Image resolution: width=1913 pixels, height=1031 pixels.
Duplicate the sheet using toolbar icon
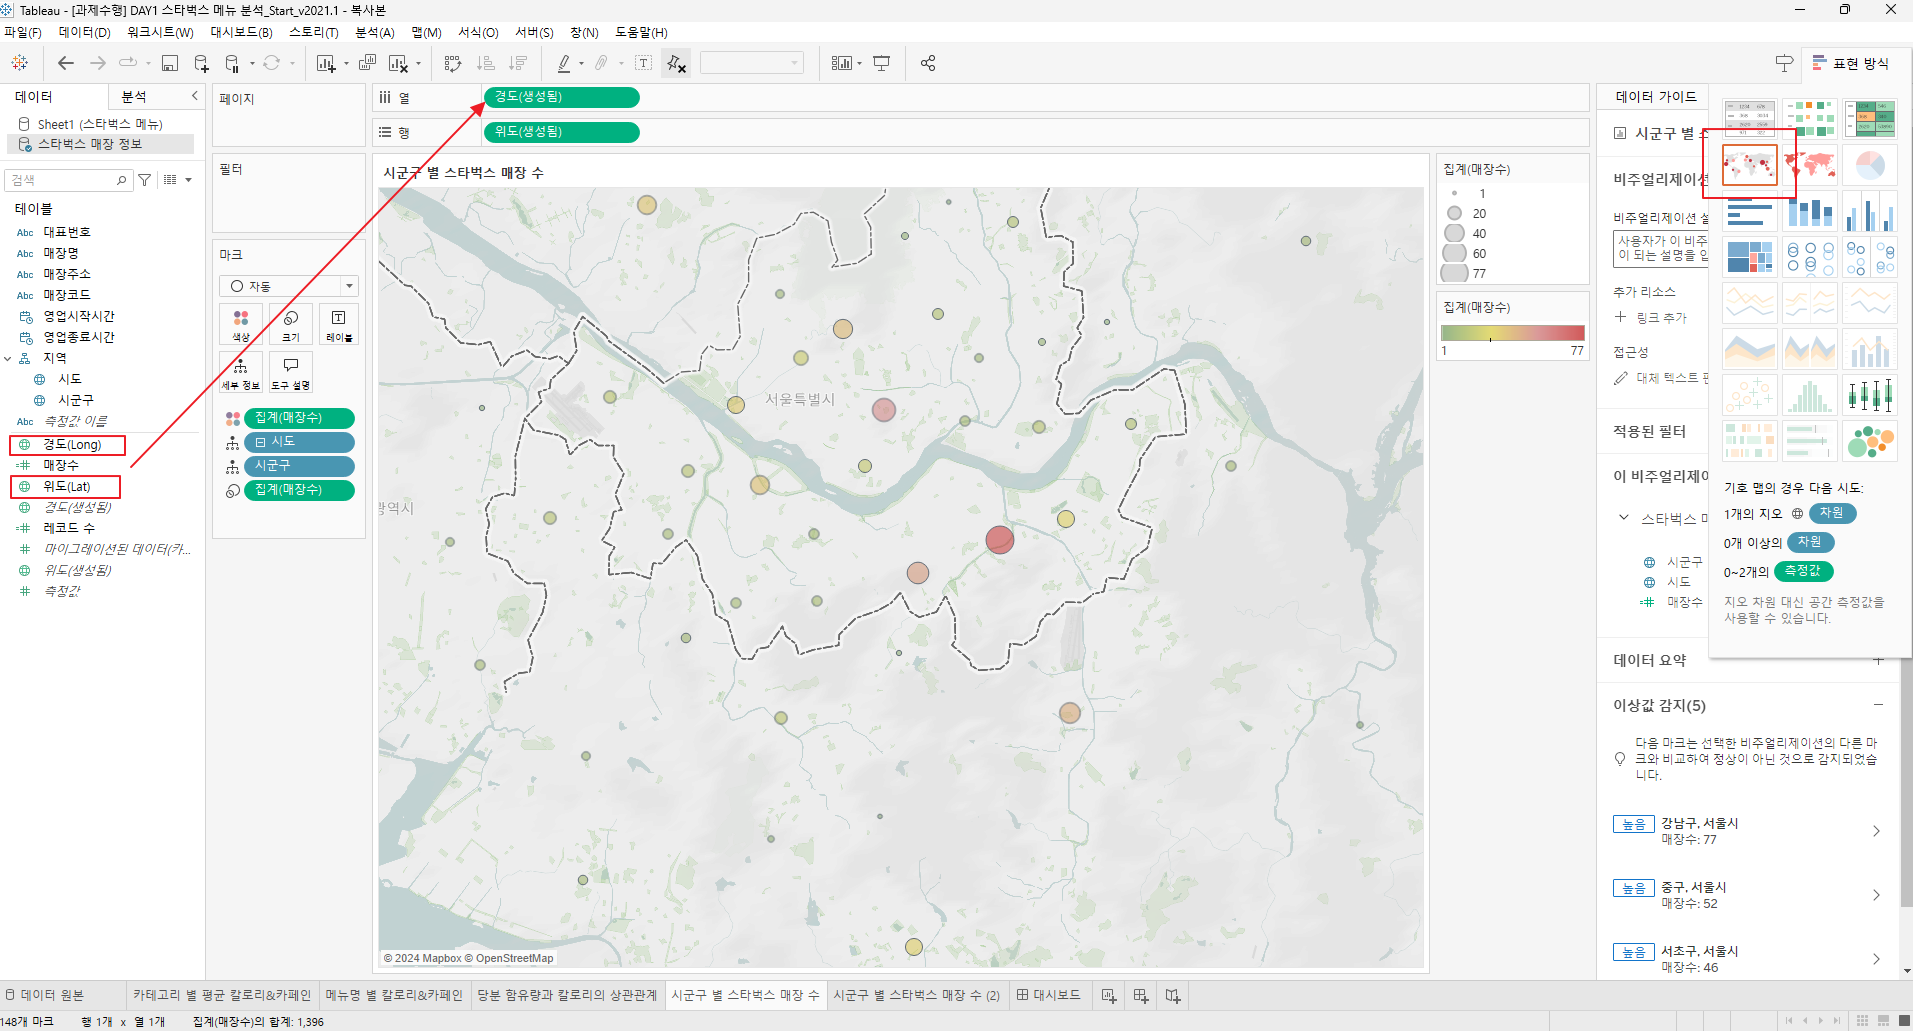(367, 63)
